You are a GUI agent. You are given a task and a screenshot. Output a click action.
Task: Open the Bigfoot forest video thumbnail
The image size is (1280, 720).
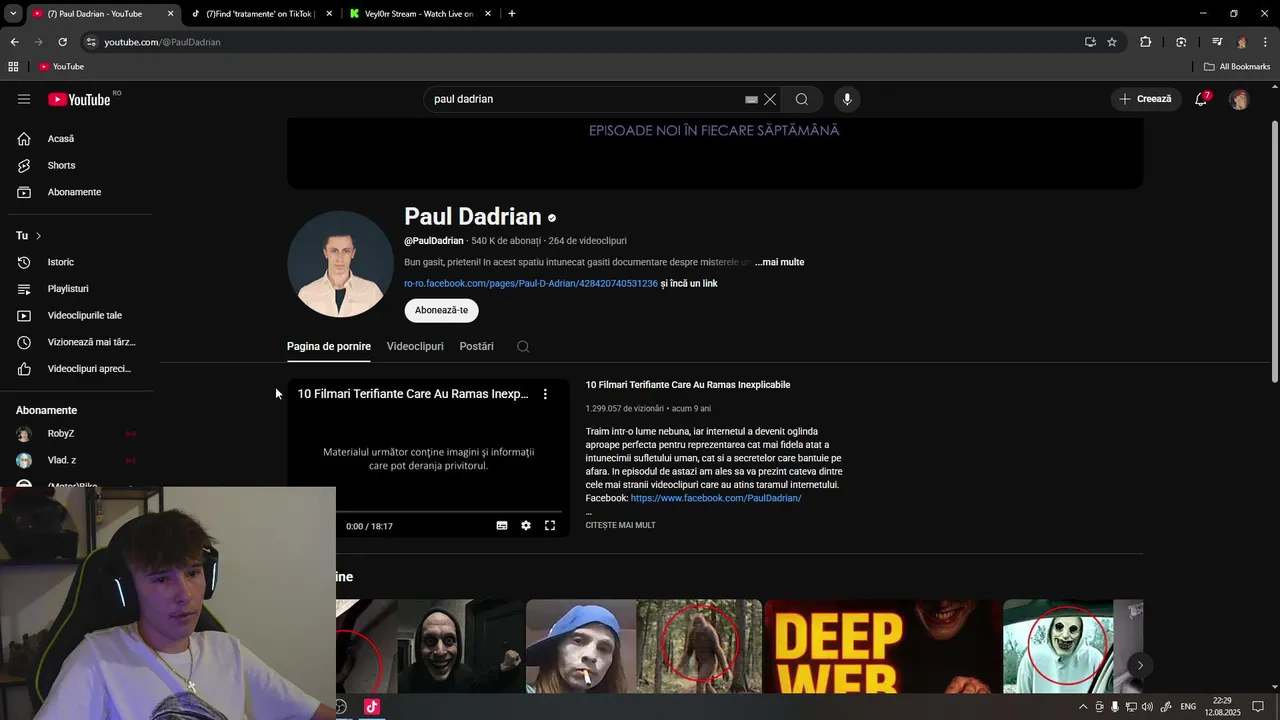pyautogui.click(x=643, y=646)
